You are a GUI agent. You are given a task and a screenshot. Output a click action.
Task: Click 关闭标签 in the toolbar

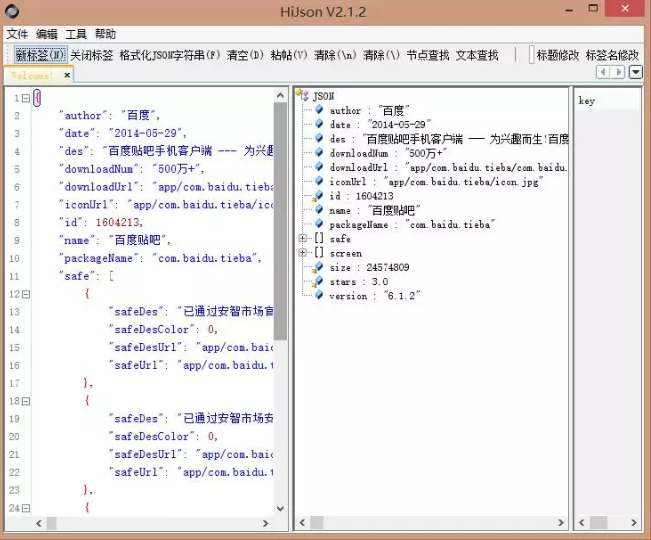click(x=92, y=55)
